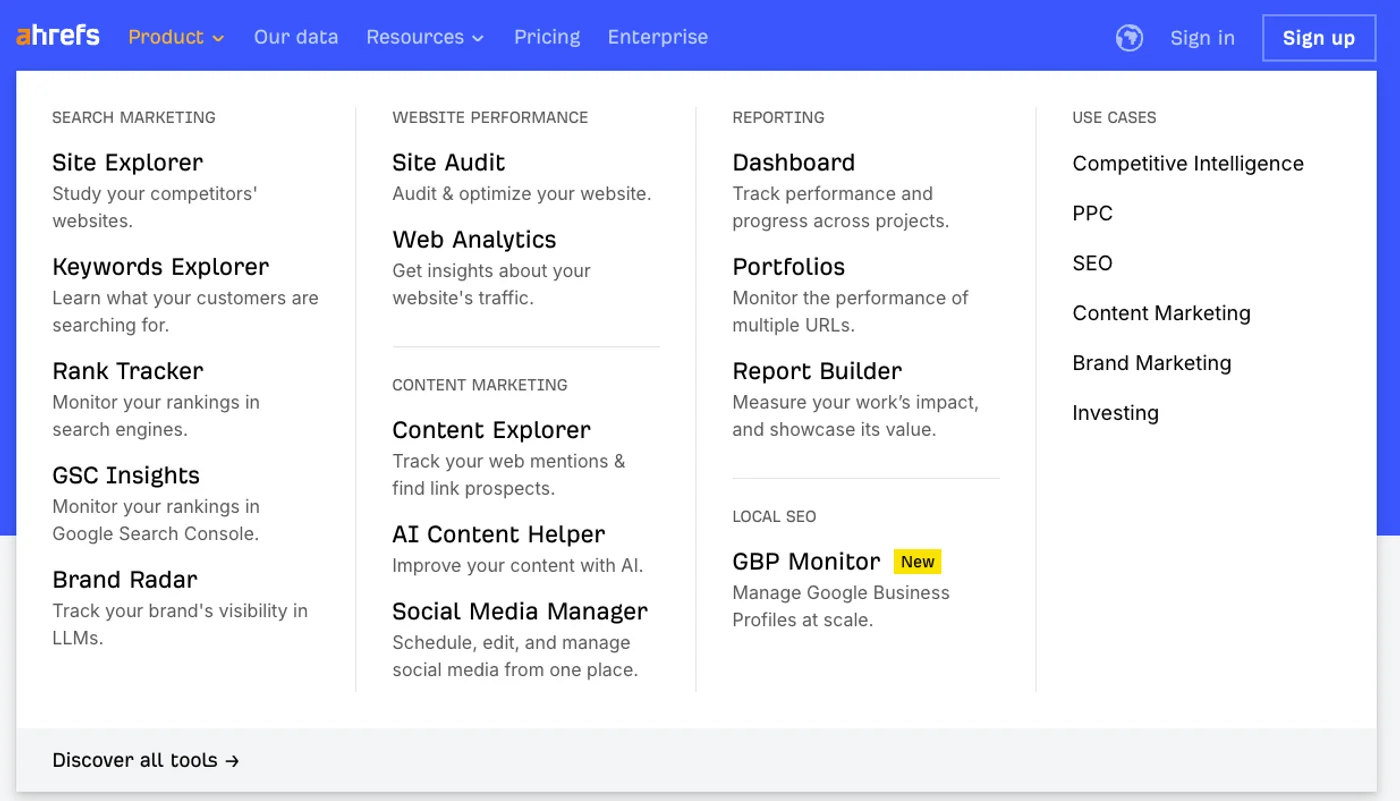Click Discover all tools link
This screenshot has height=801, width=1400.
[x=146, y=760]
